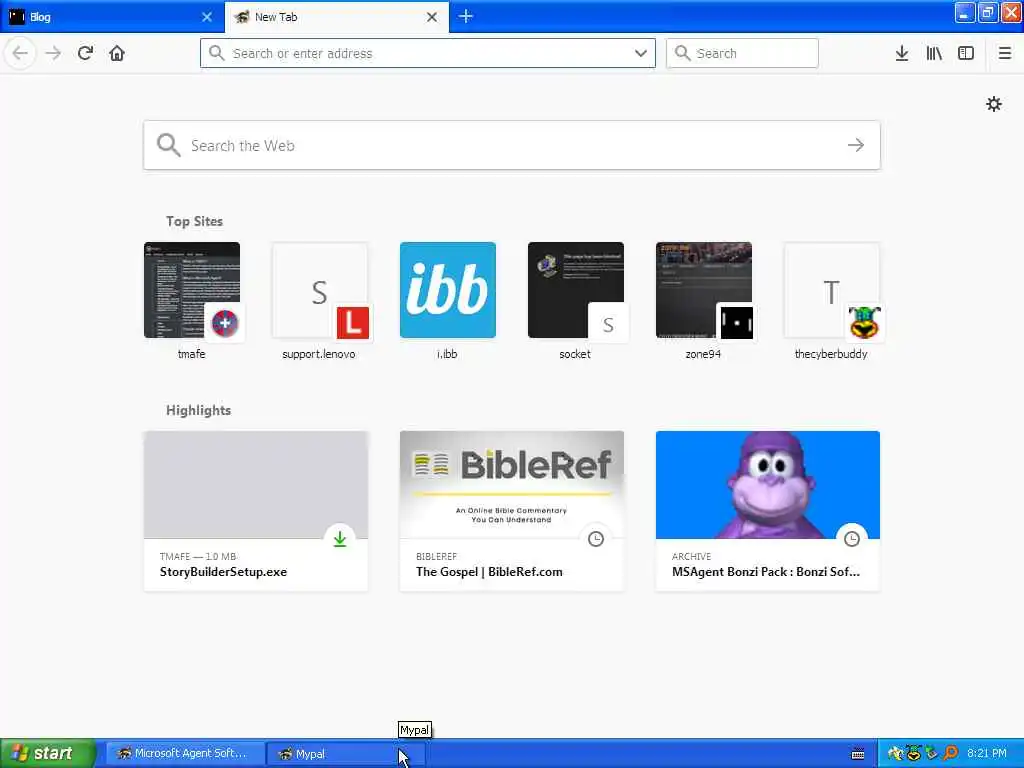Open the home page
This screenshot has width=1024, height=768.
[x=117, y=53]
